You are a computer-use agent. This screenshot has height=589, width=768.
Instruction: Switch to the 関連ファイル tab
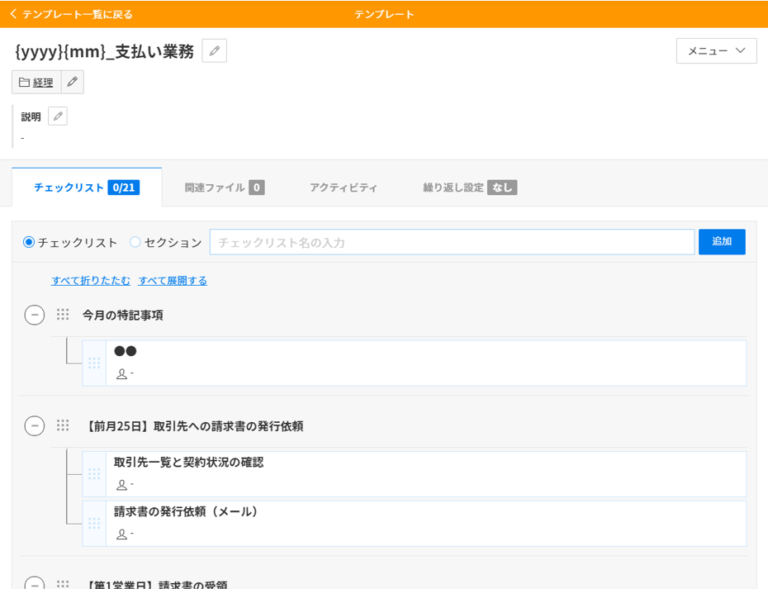(x=224, y=187)
